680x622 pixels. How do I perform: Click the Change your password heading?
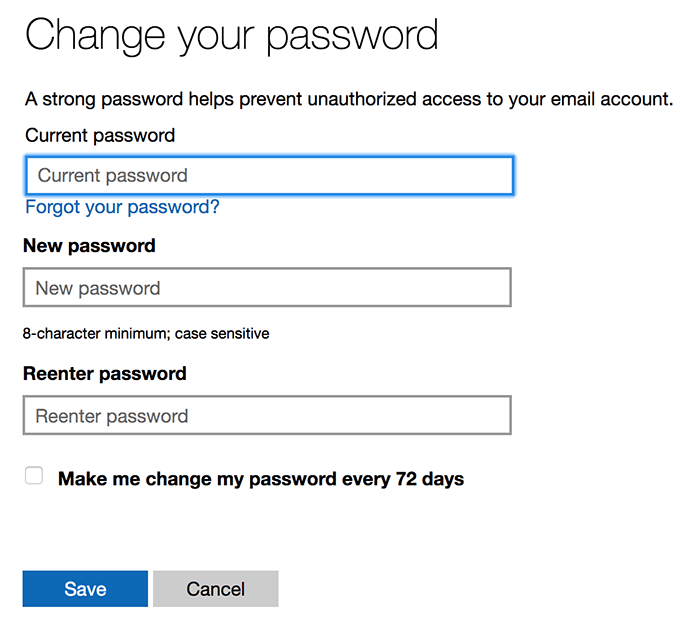click(x=231, y=36)
